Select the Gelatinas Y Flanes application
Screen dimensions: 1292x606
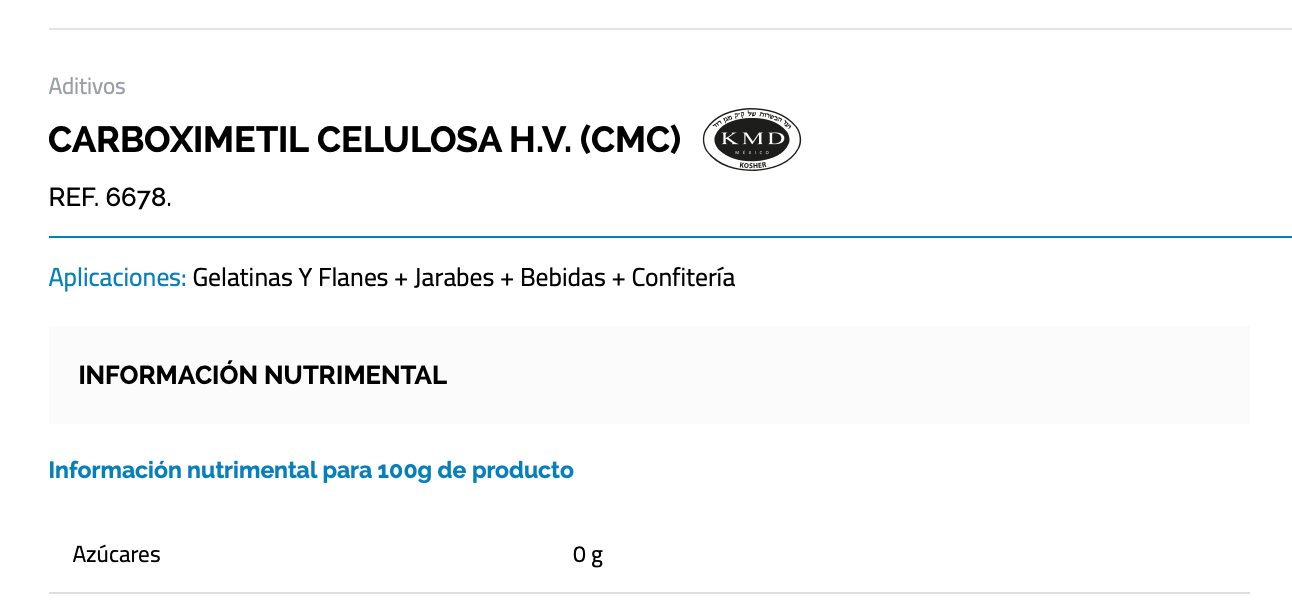click(290, 277)
